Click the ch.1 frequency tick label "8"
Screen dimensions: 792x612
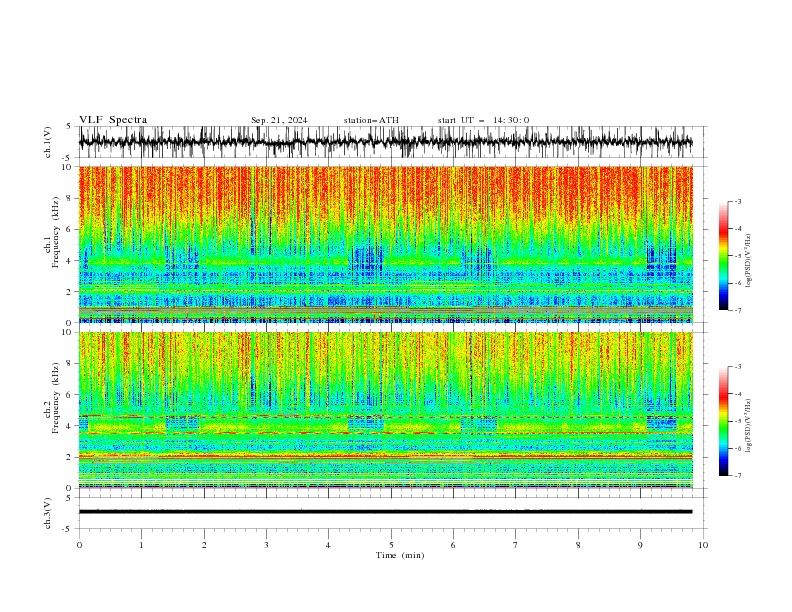pyautogui.click(x=69, y=198)
